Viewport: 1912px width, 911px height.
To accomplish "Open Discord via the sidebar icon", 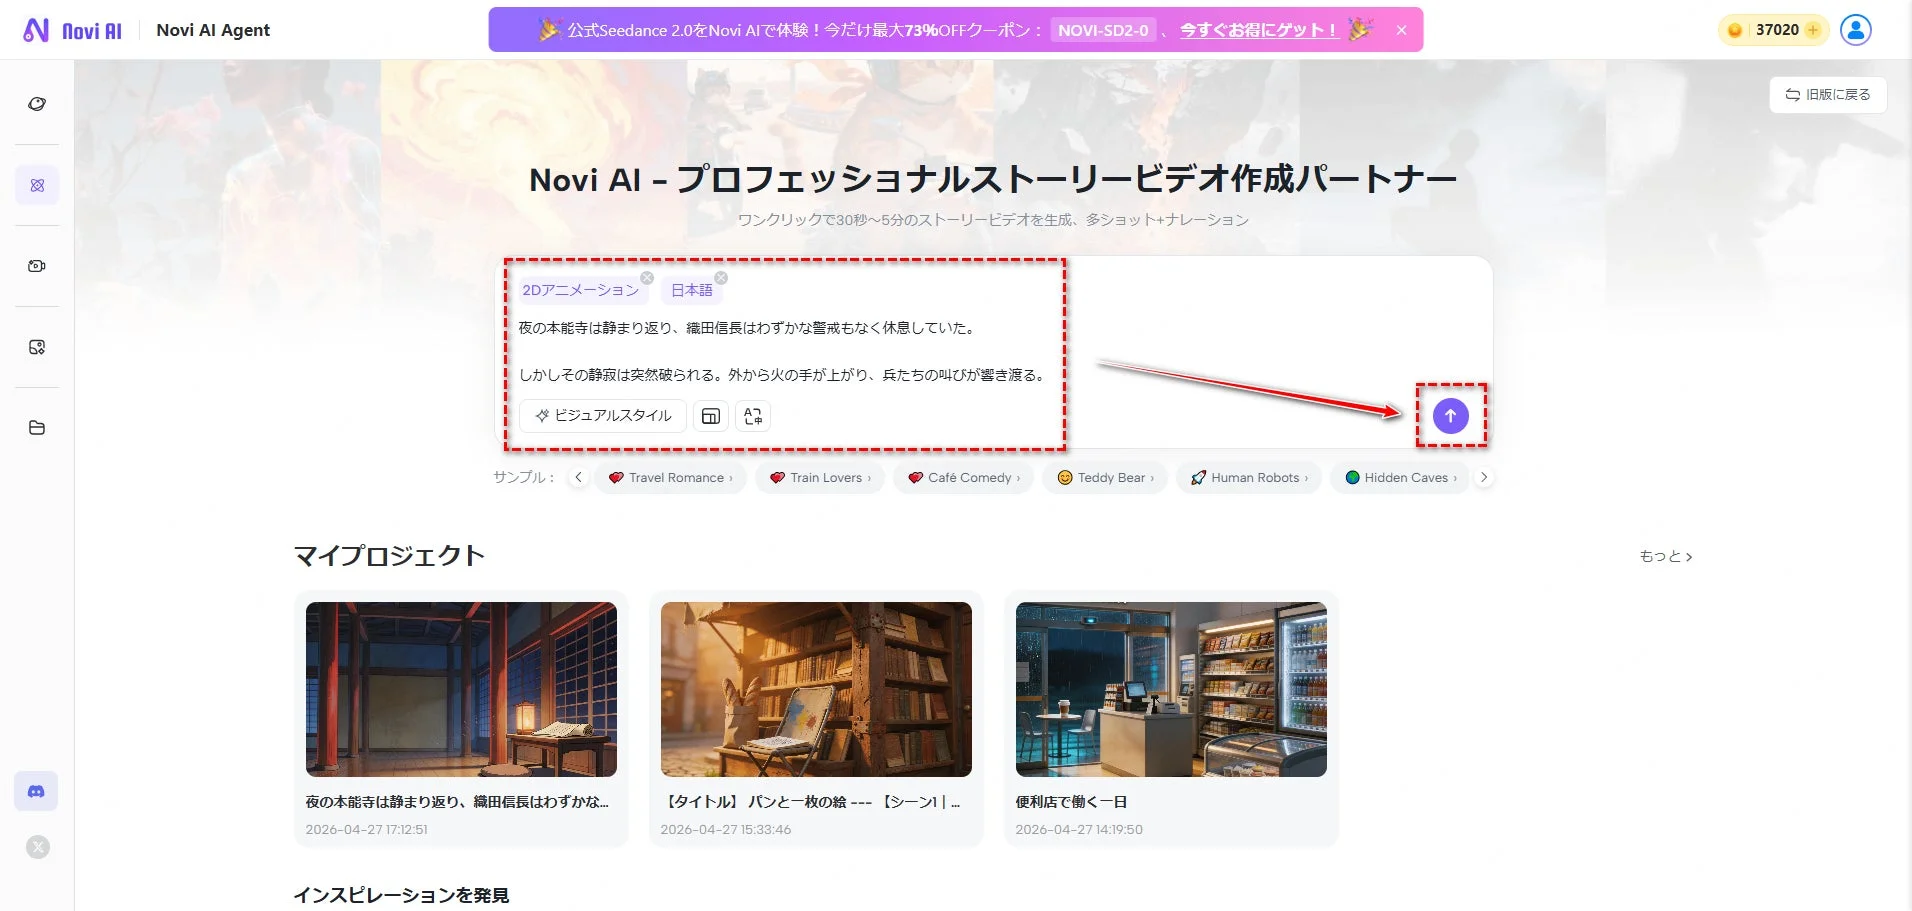I will (x=37, y=790).
